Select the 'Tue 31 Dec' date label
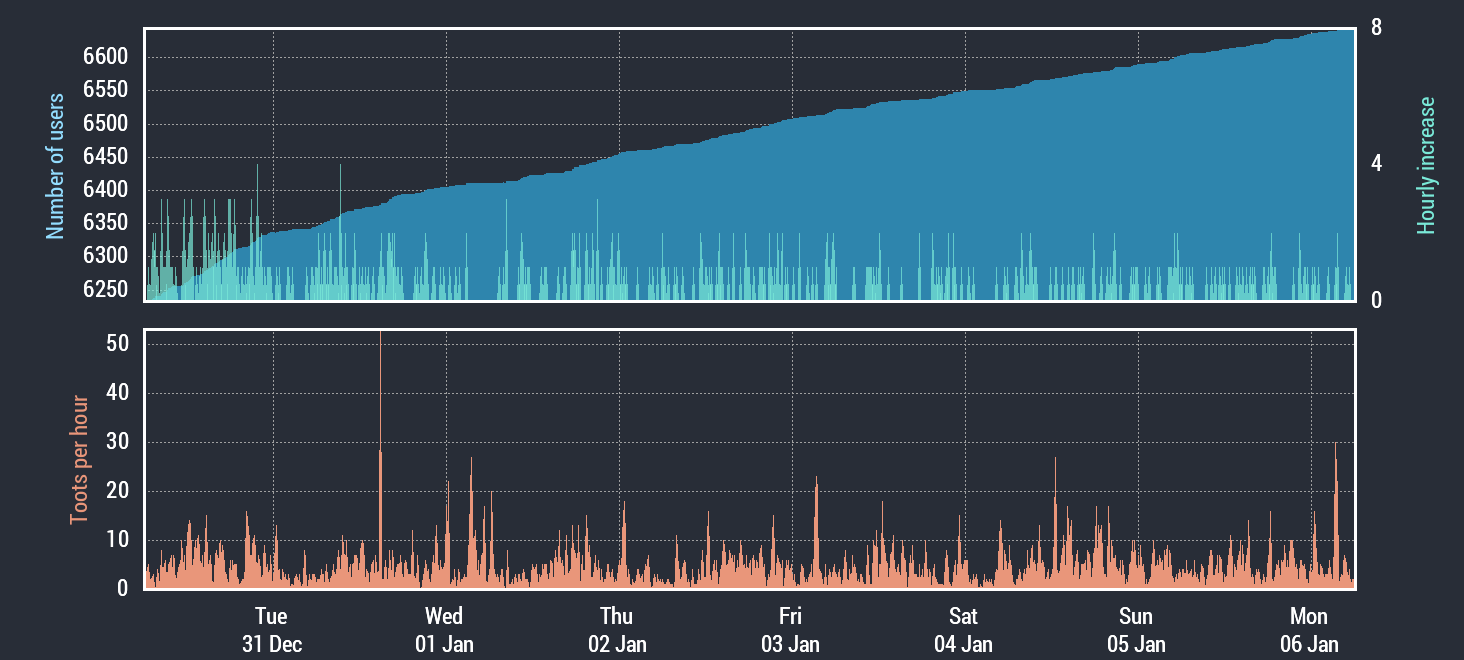1464x660 pixels. (x=271, y=630)
